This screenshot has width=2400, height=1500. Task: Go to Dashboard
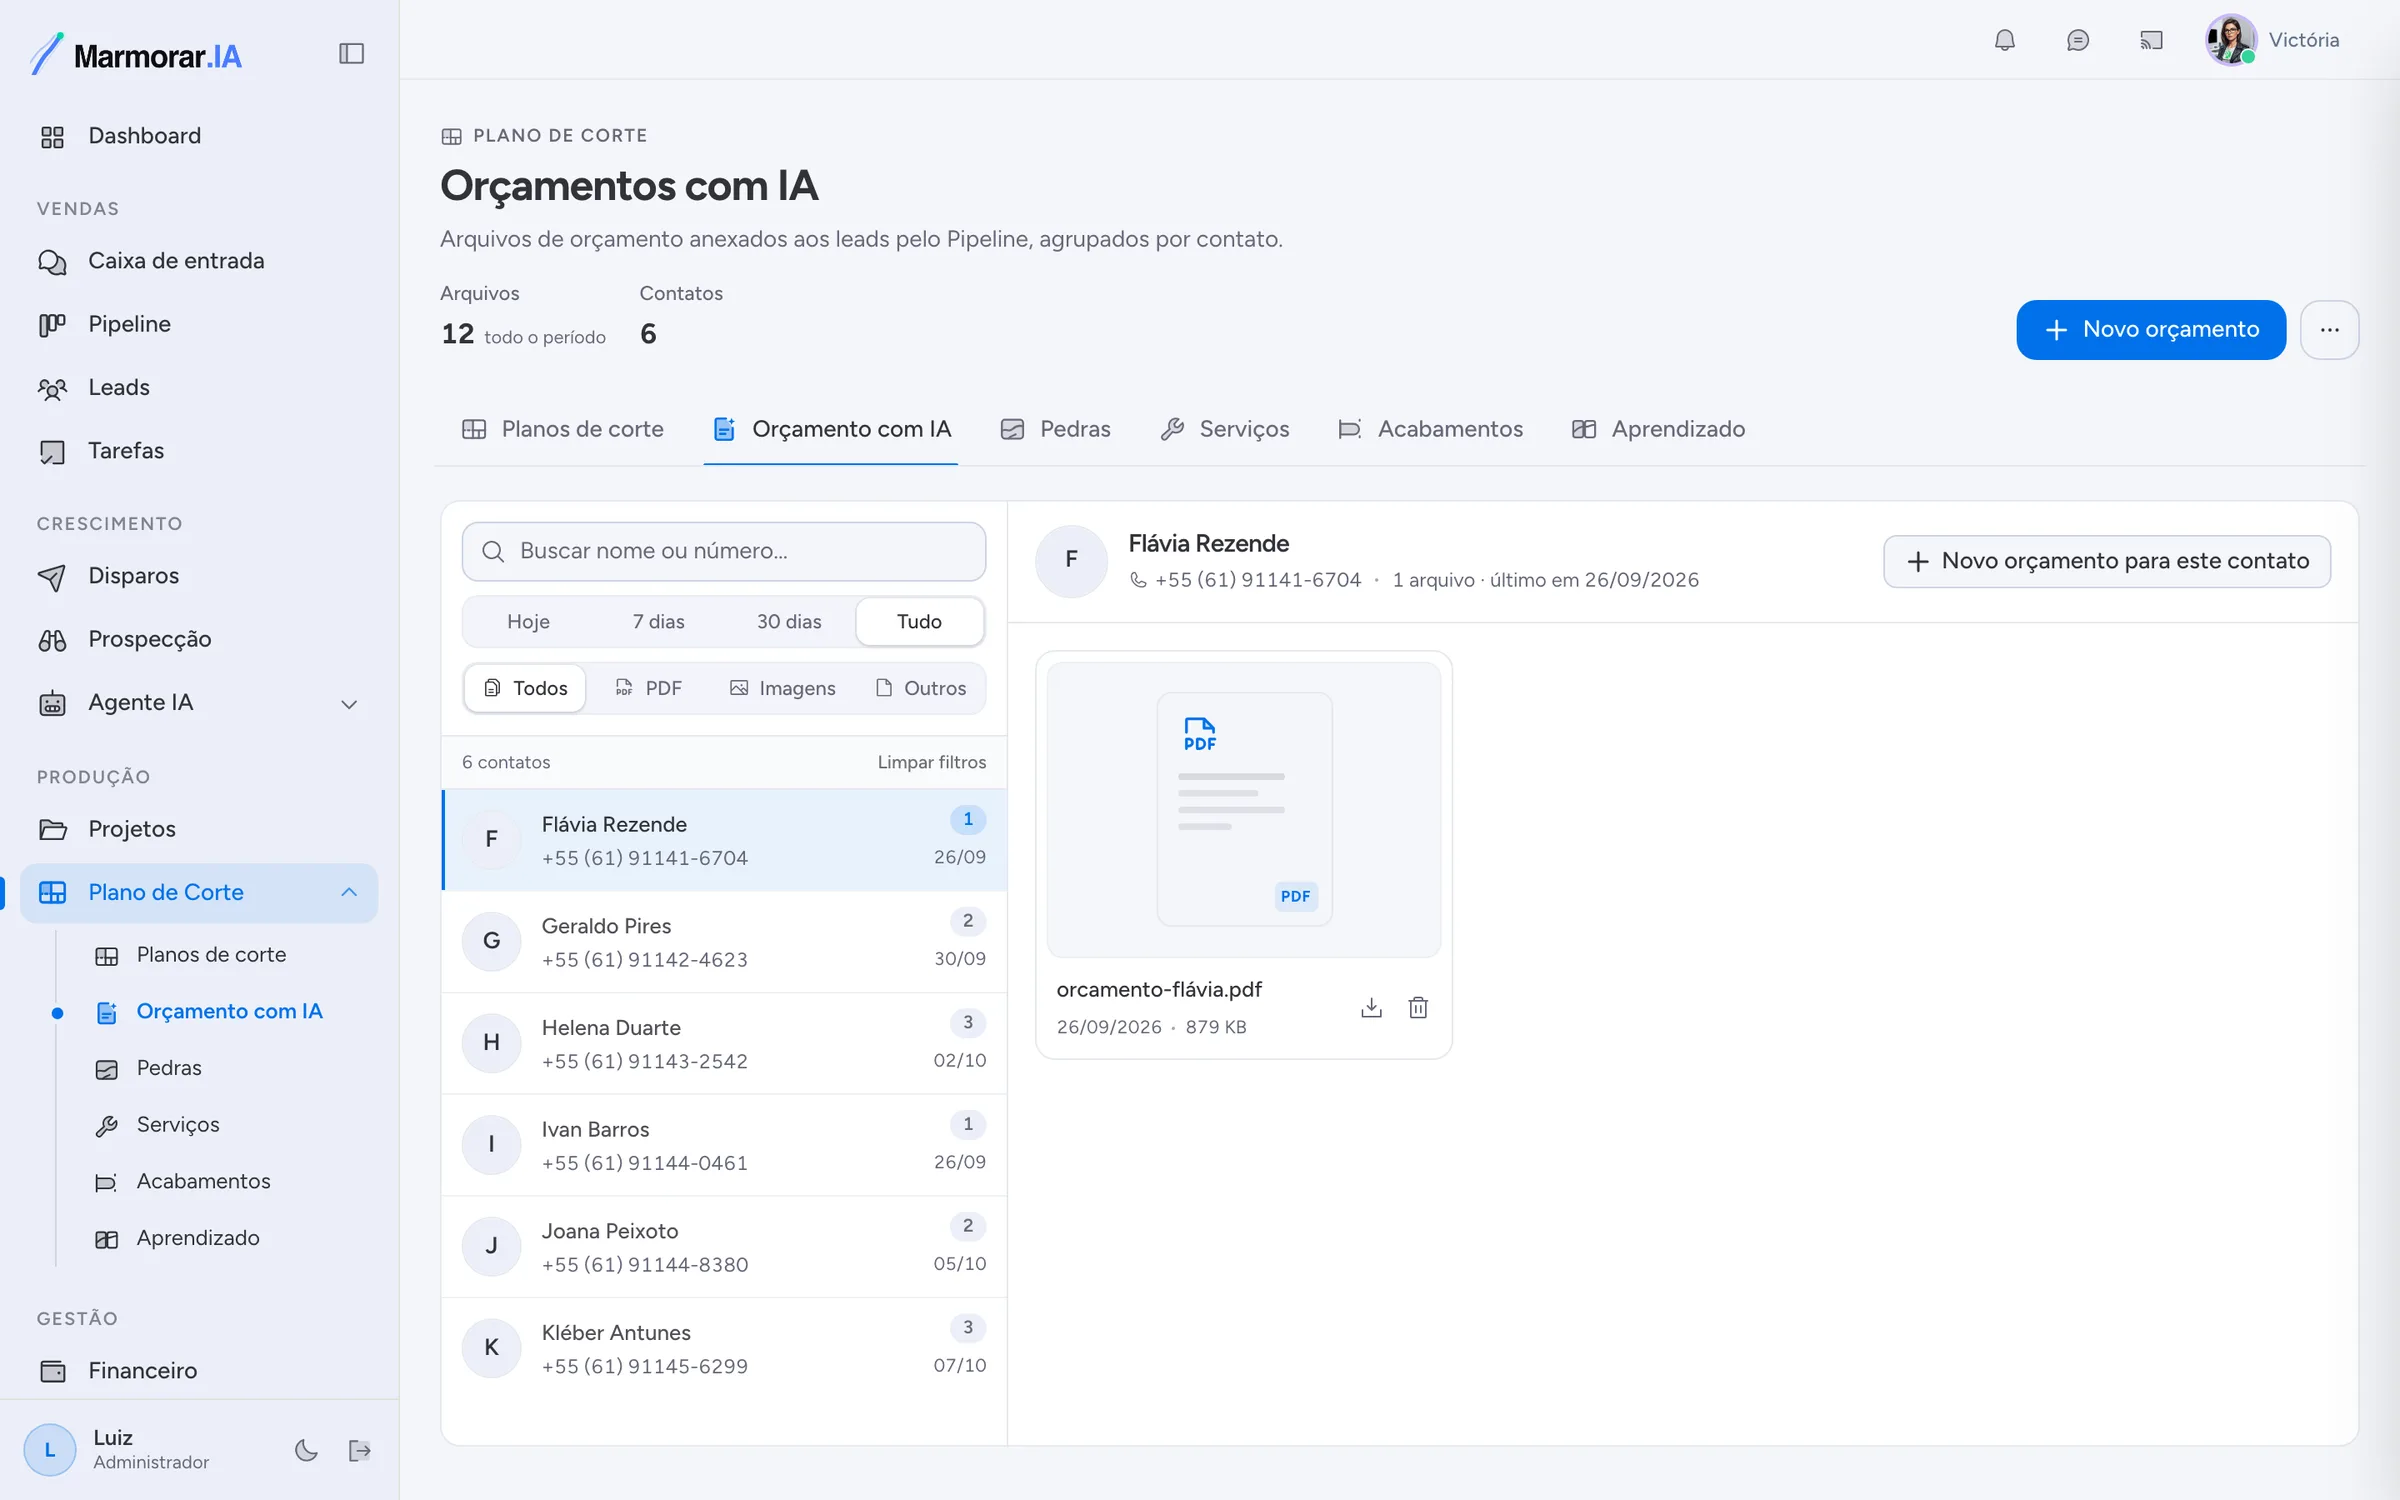tap(200, 136)
